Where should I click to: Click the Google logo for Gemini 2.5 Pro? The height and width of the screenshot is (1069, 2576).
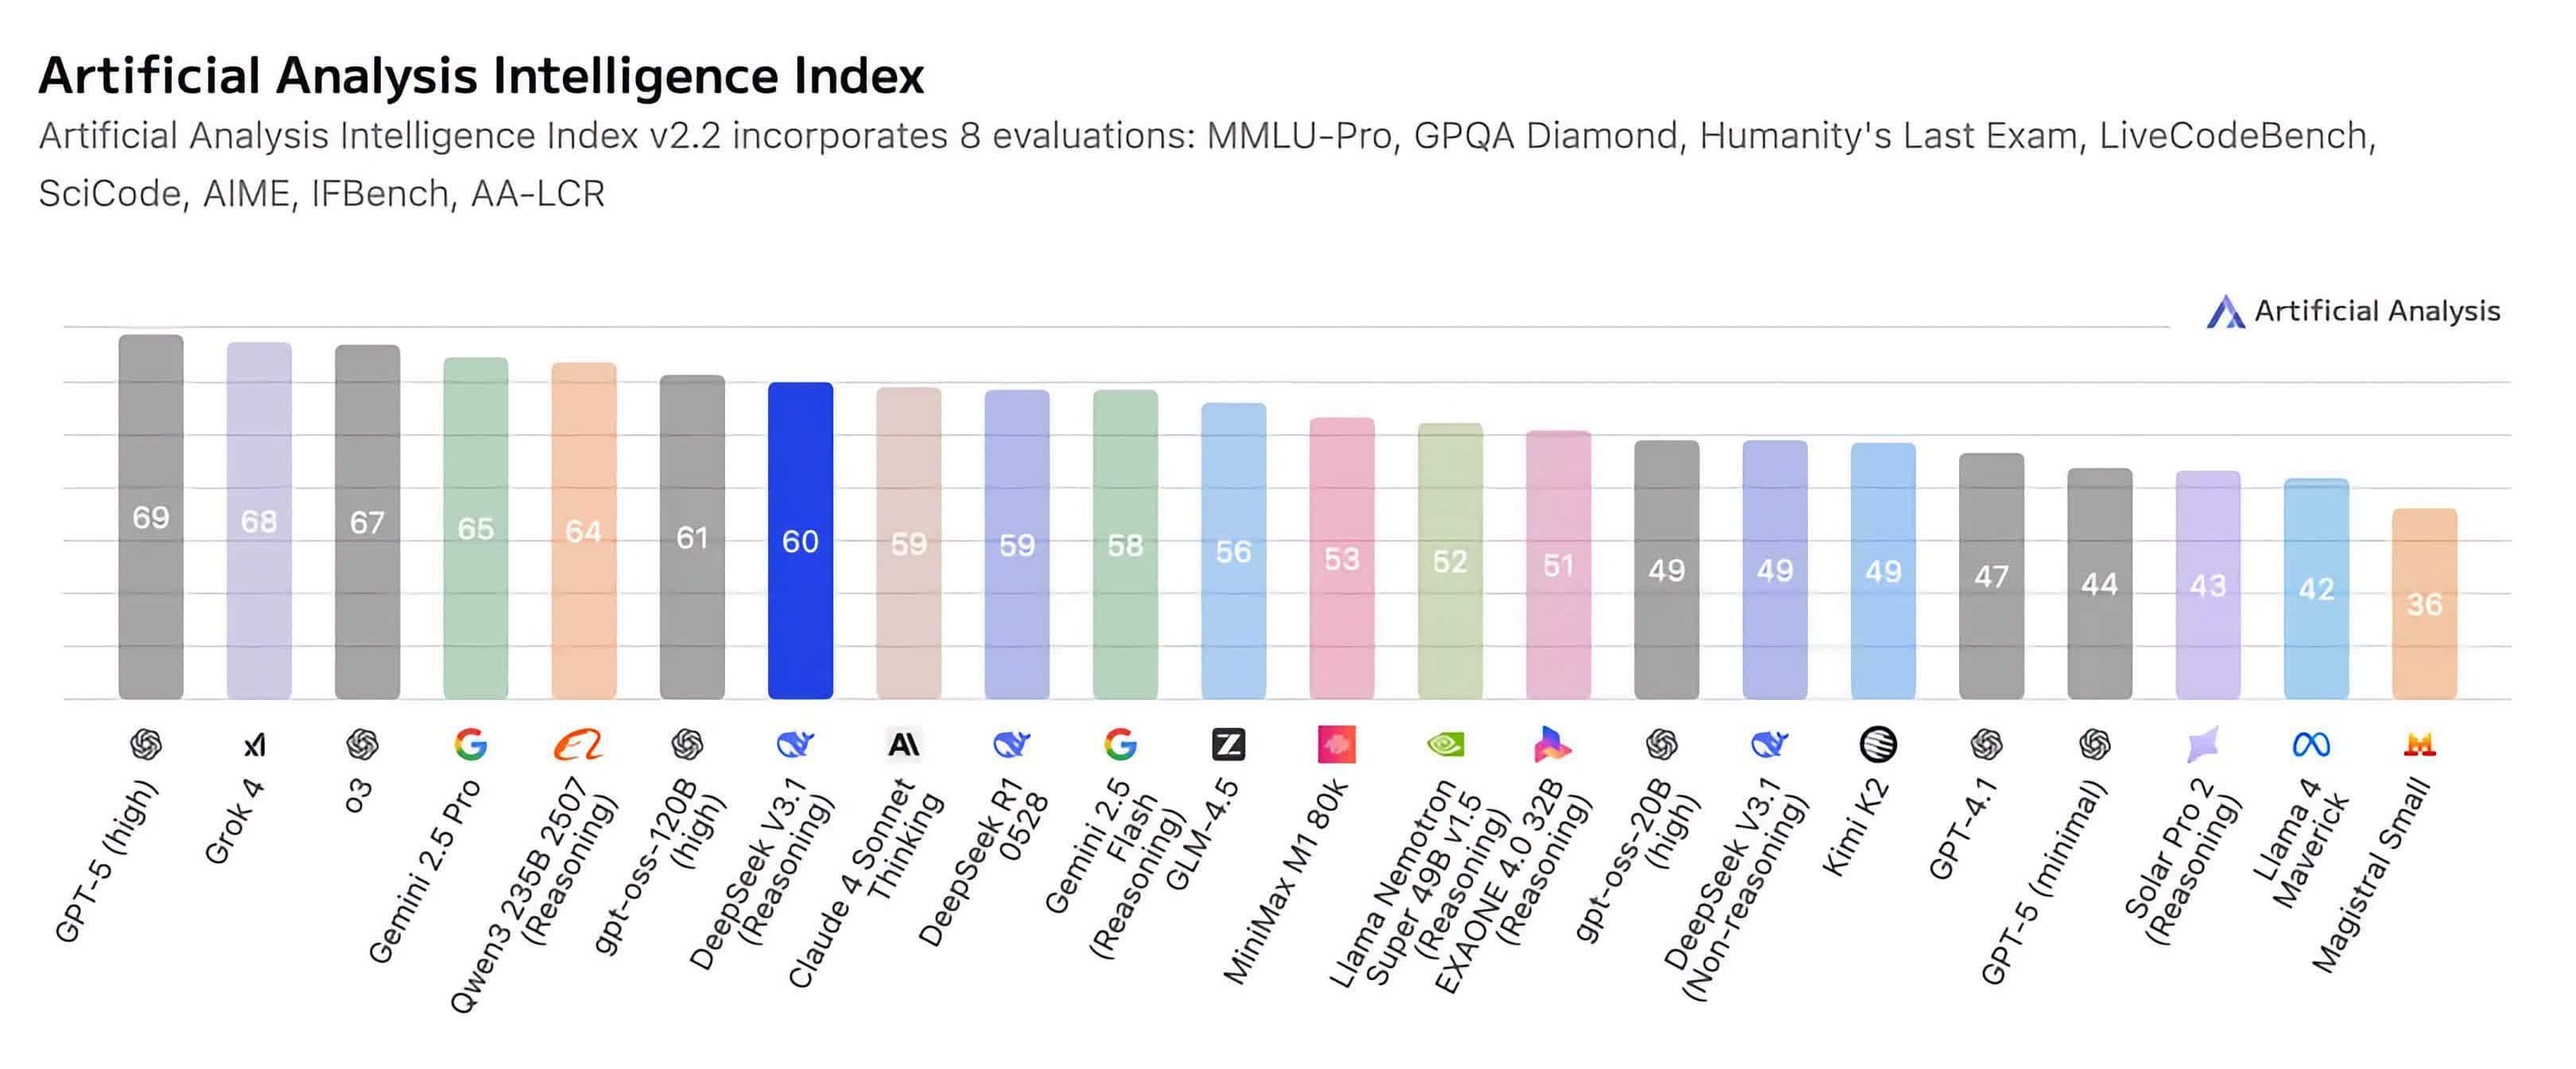tap(471, 744)
